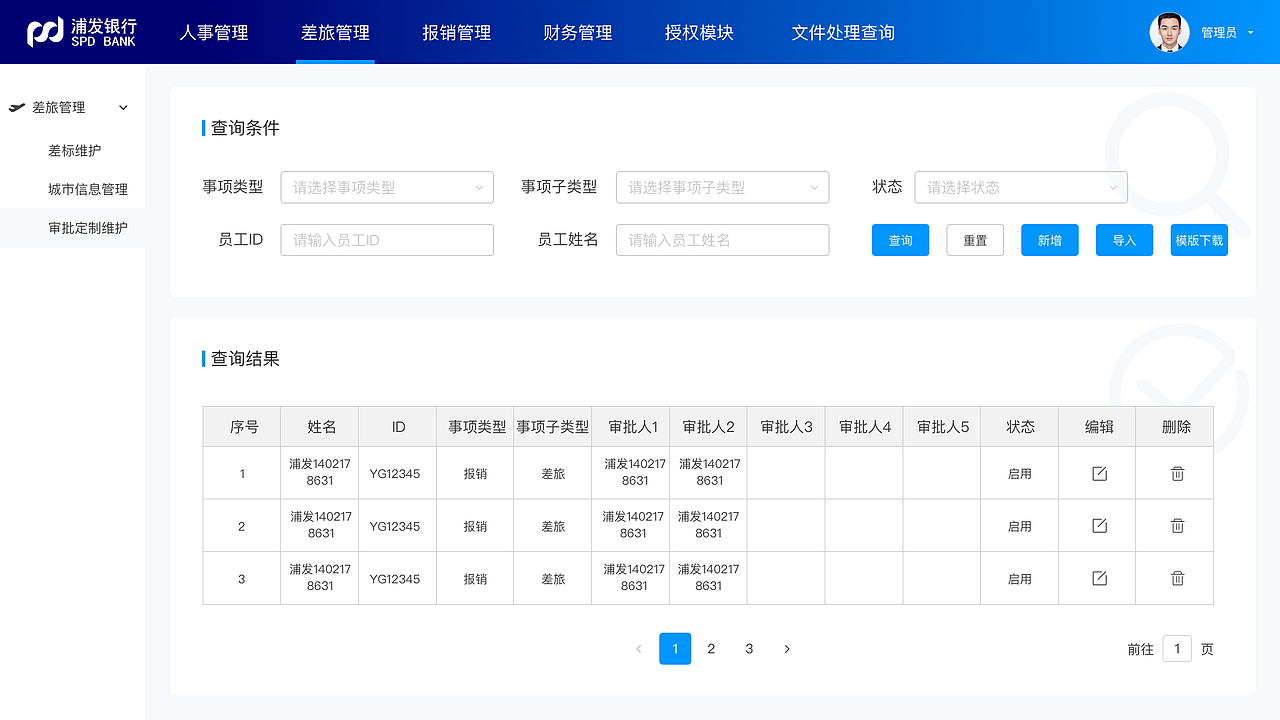Delete the record in row 1

pyautogui.click(x=1177, y=473)
